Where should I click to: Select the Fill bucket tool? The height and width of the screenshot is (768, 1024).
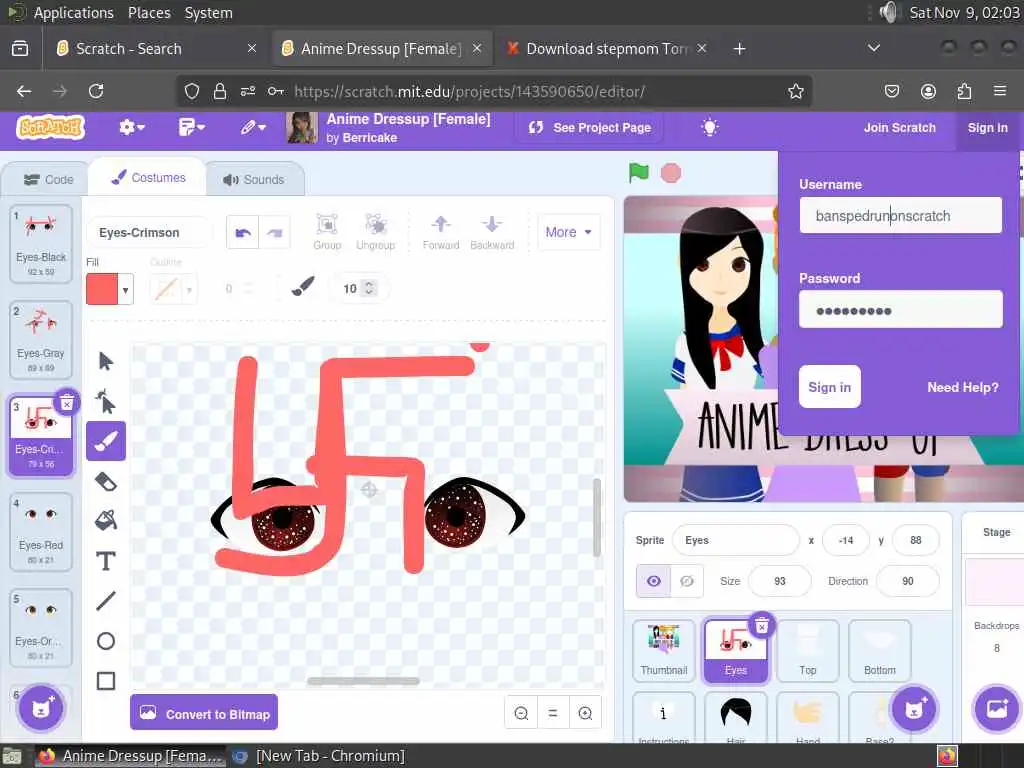coord(106,520)
